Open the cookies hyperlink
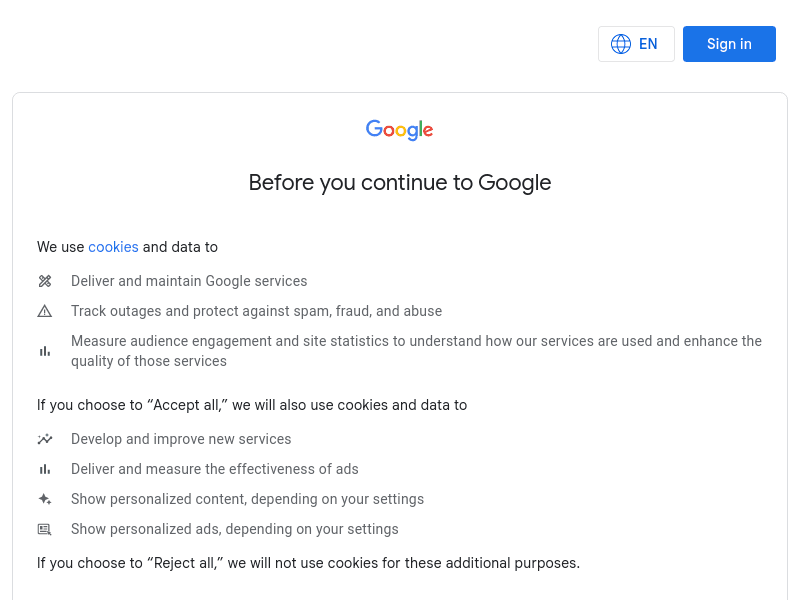This screenshot has height=600, width=800. (x=113, y=247)
